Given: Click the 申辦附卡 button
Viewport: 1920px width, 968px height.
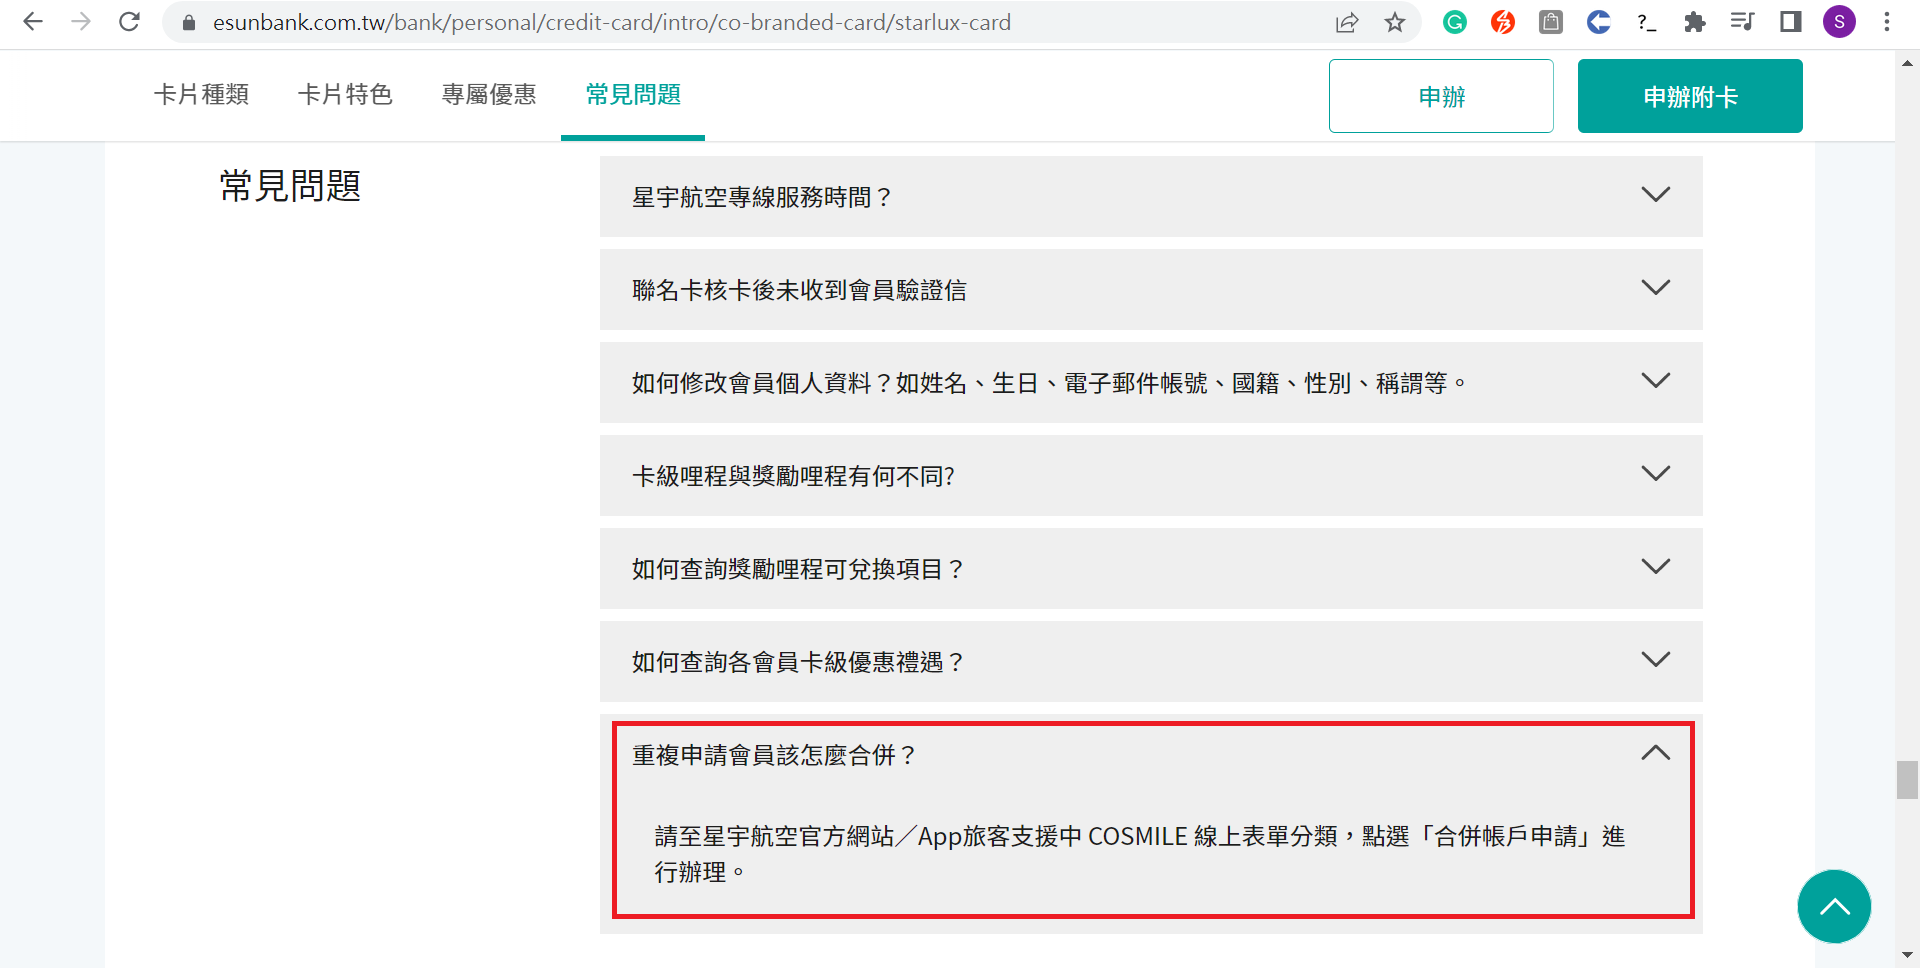Looking at the screenshot, I should click(1689, 96).
